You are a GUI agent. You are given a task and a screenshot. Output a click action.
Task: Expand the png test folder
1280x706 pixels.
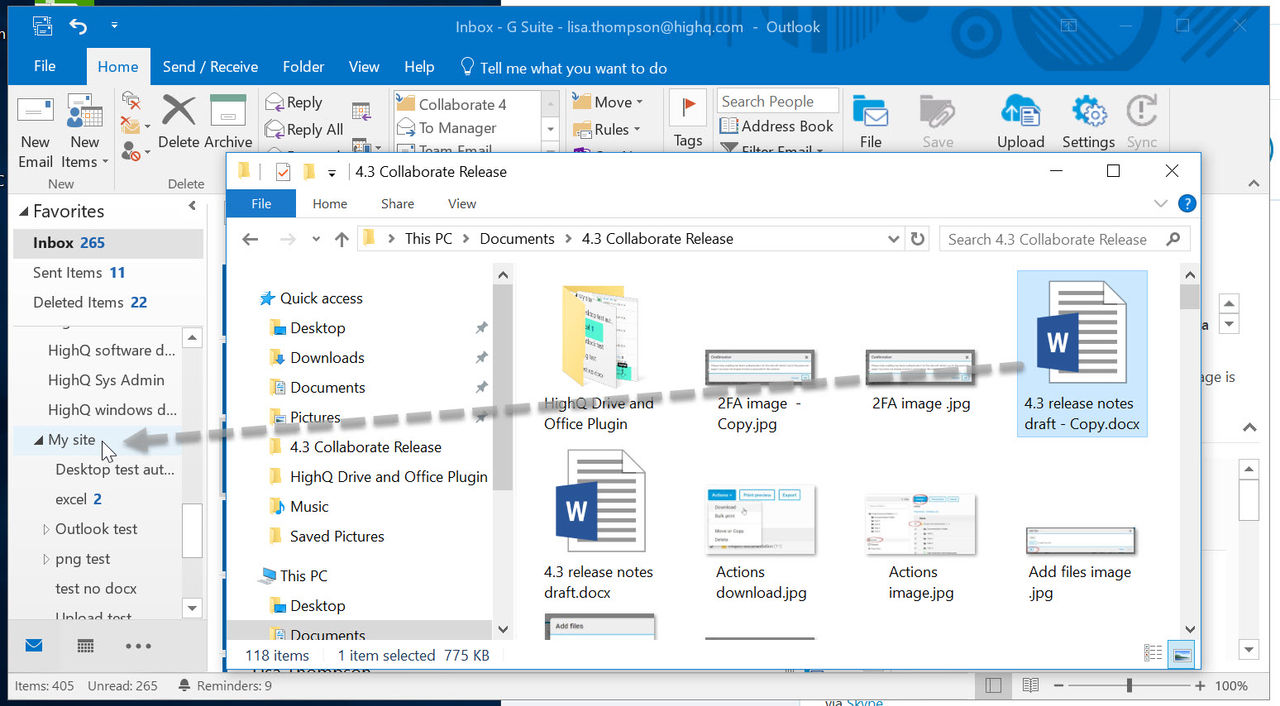click(46, 559)
